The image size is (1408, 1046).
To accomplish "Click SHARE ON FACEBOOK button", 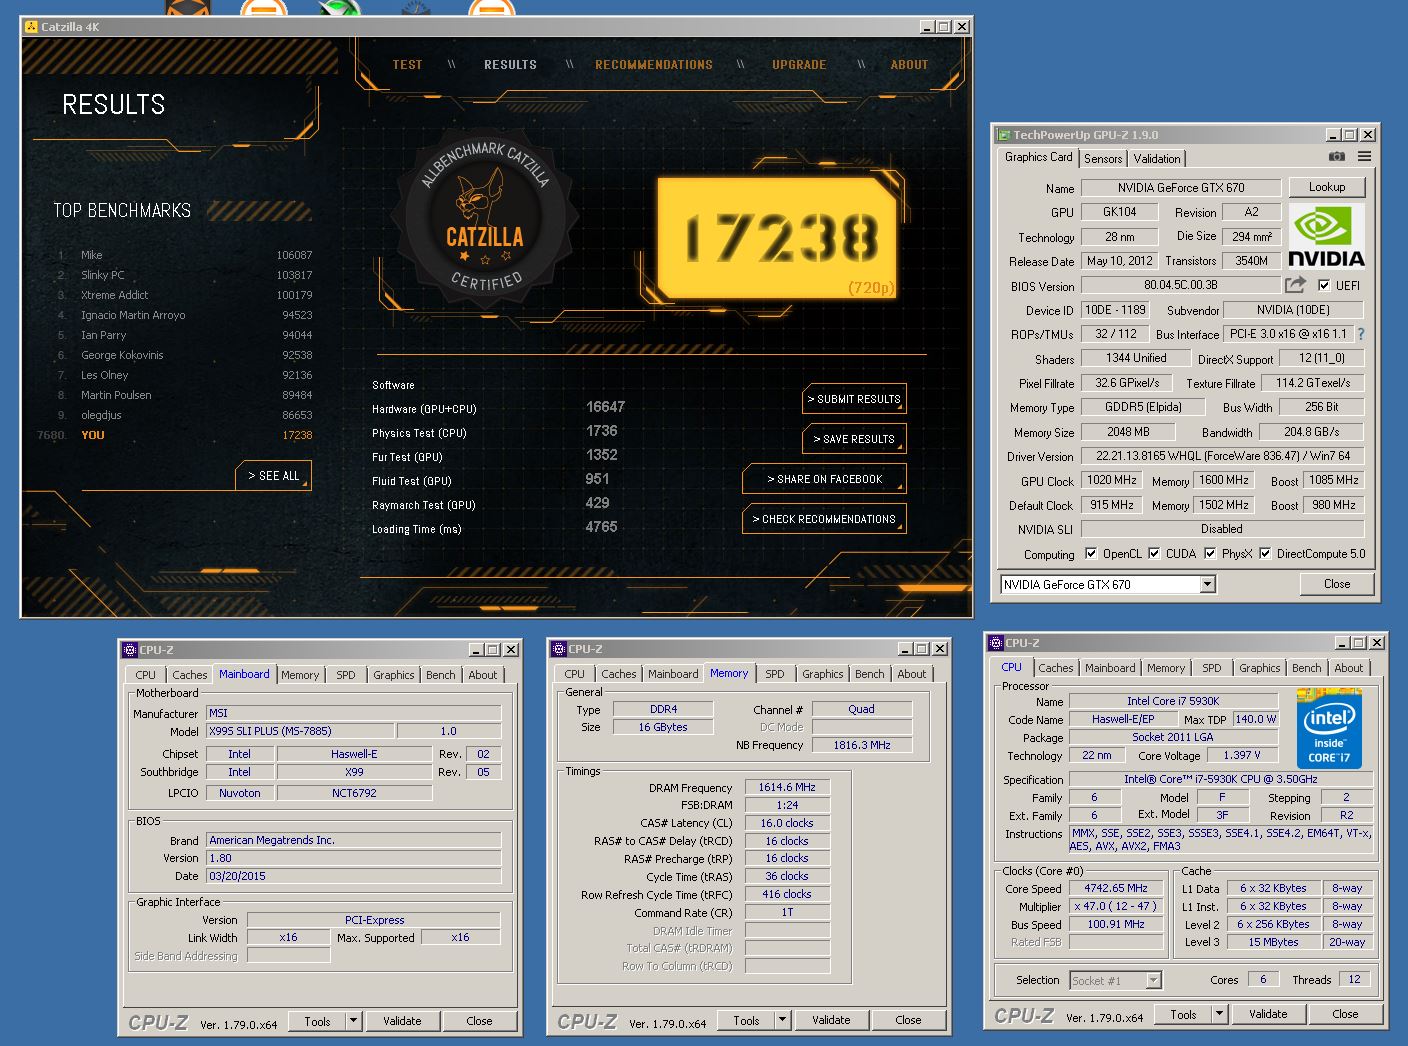I will pyautogui.click(x=824, y=478).
